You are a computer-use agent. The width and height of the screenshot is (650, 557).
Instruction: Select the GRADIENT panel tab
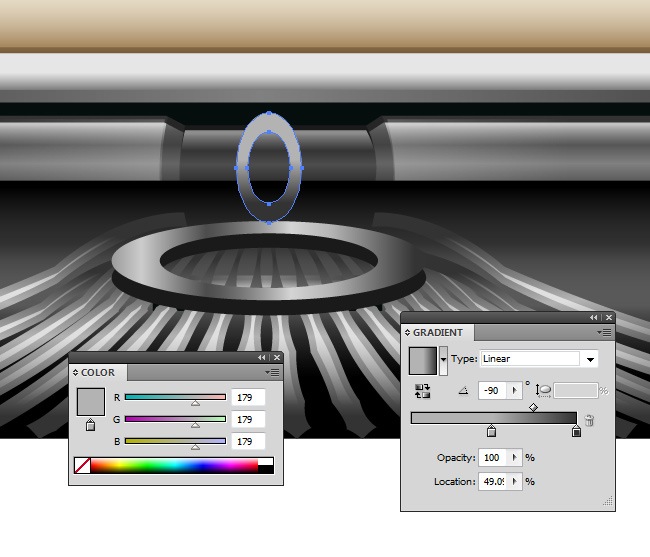click(439, 333)
